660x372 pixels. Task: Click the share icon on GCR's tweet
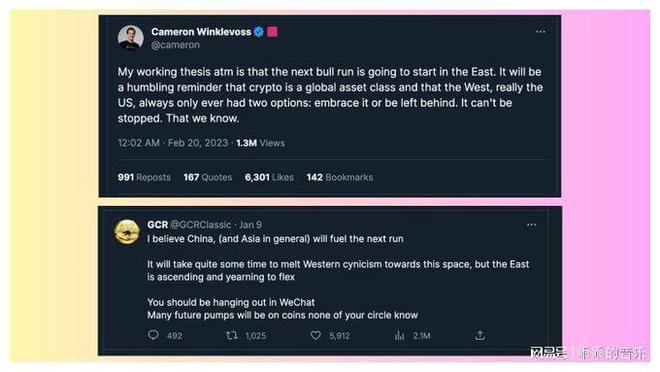coord(480,335)
